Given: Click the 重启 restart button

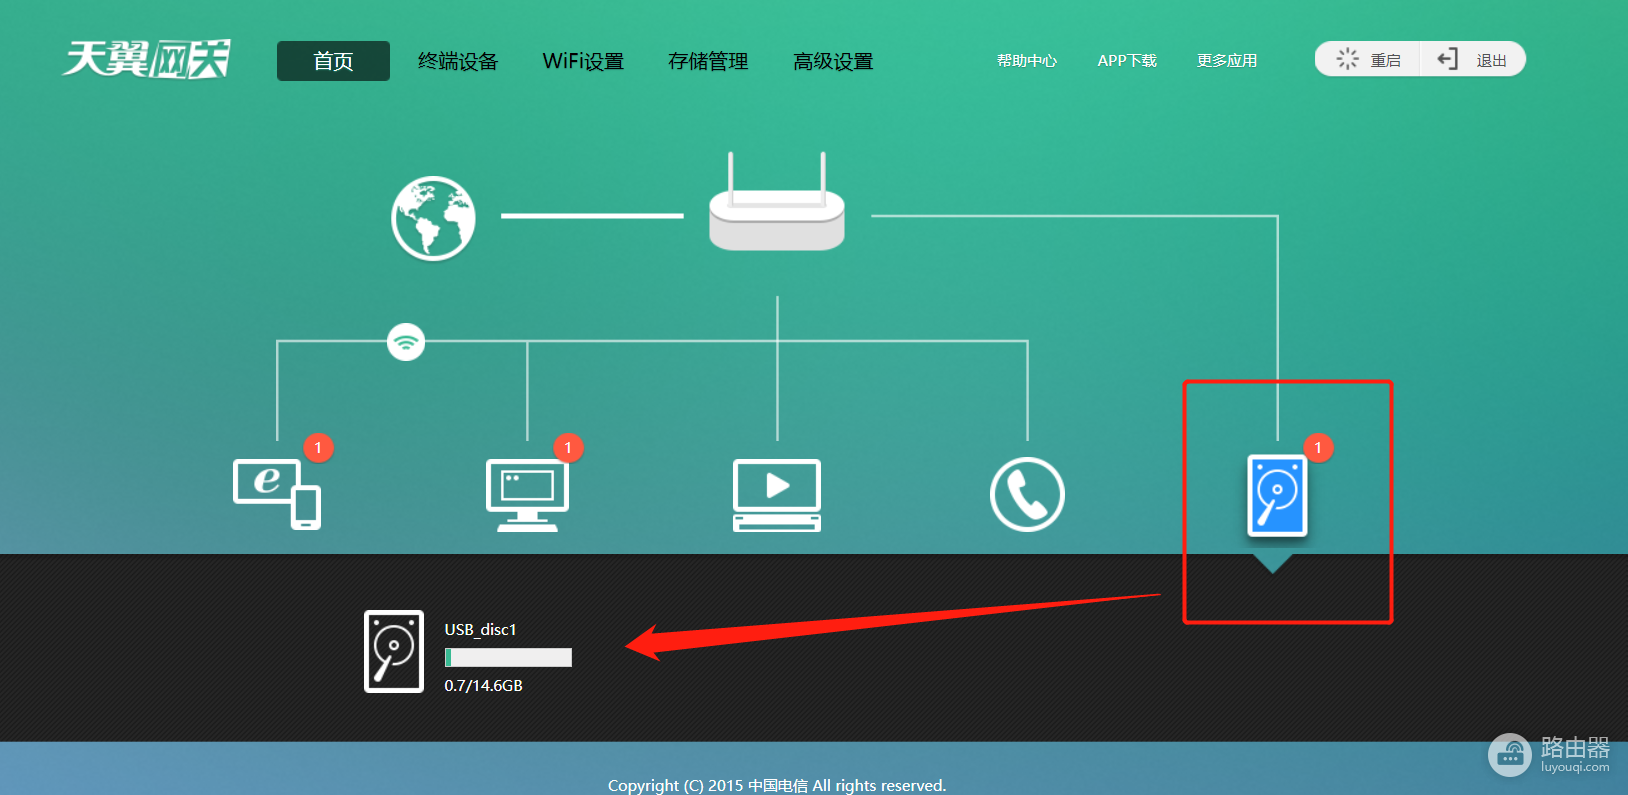Looking at the screenshot, I should [x=1368, y=59].
